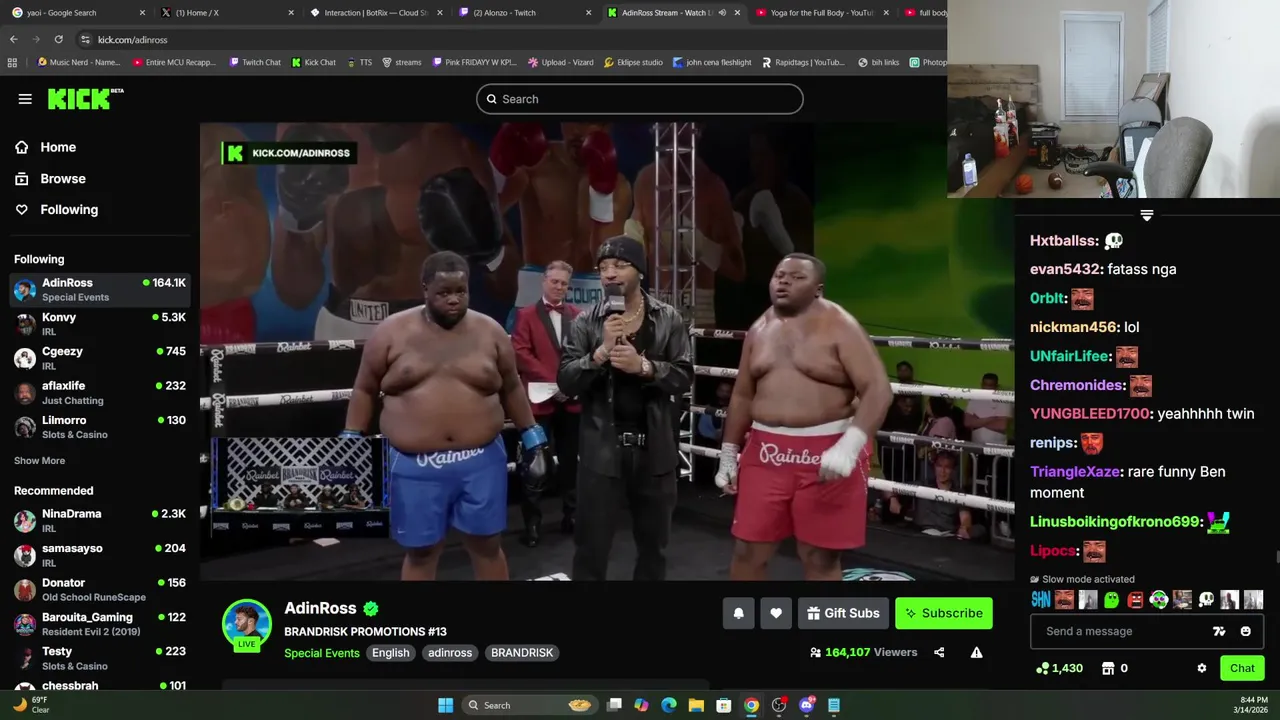
Task: Open the emoji picker in chat
Action: (x=1245, y=631)
